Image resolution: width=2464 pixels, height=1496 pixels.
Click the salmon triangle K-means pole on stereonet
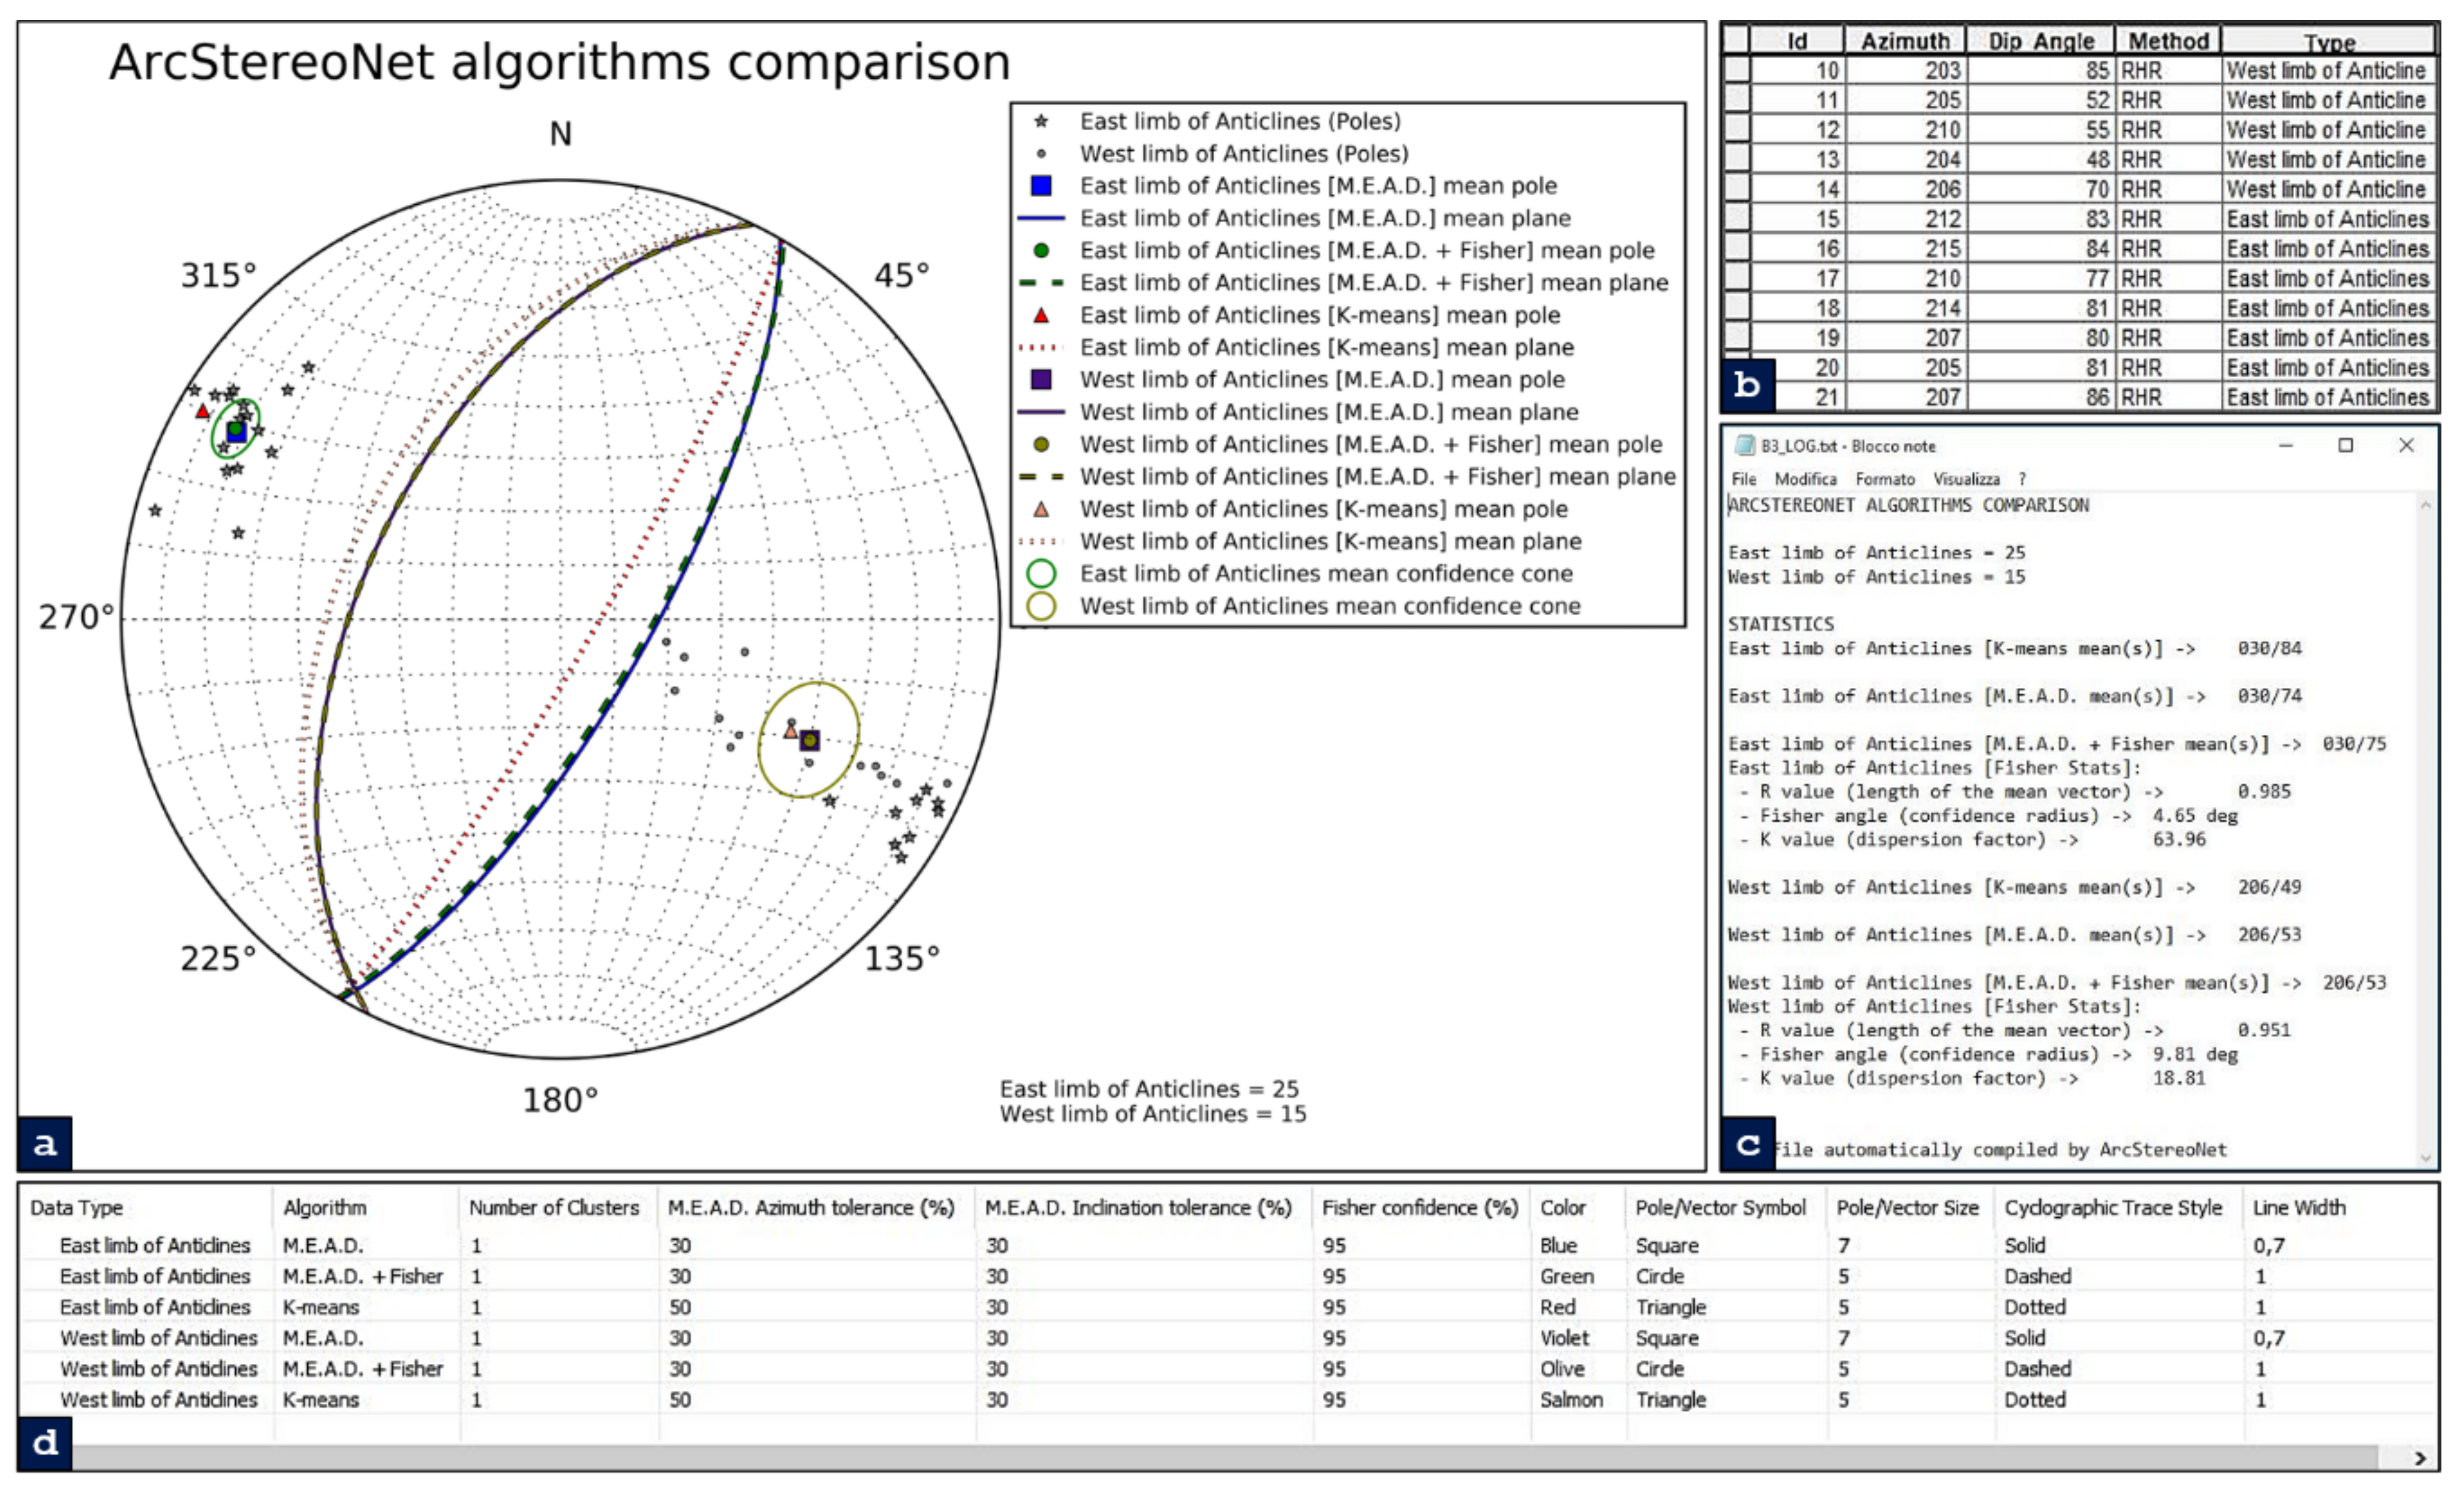790,732
